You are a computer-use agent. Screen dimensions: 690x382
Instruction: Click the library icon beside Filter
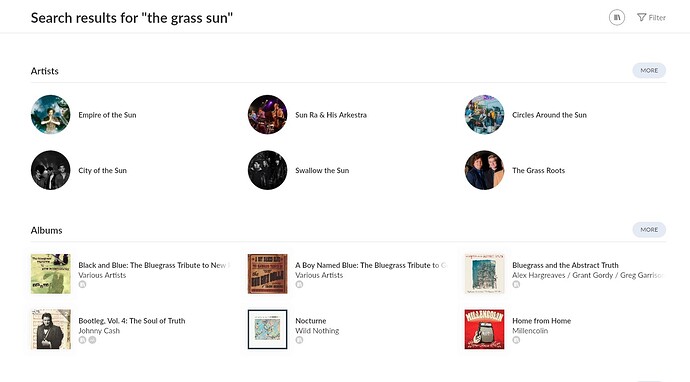point(617,18)
